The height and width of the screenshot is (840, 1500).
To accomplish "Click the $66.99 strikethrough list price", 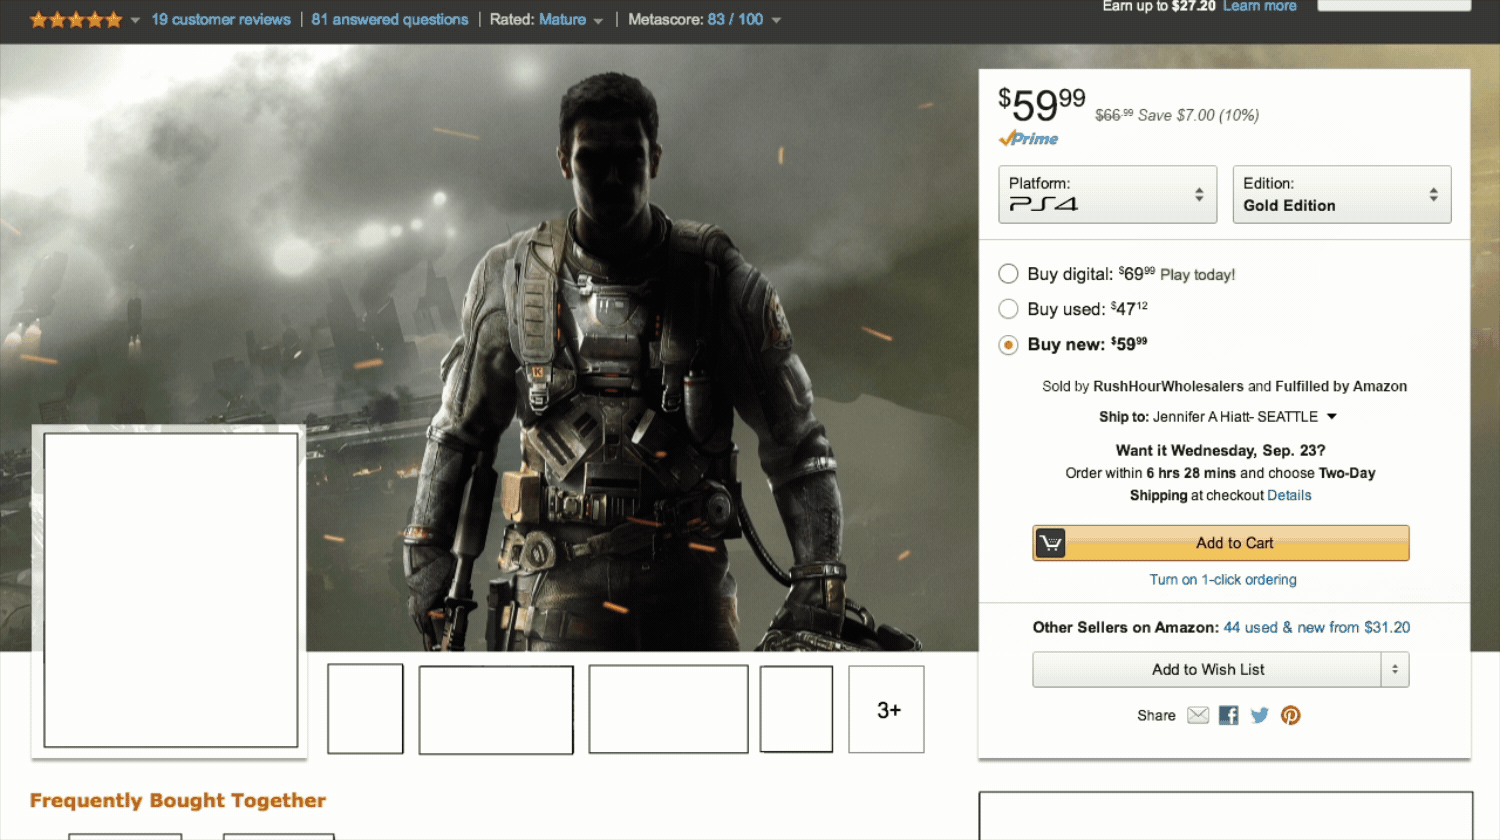I will click(x=1114, y=115).
